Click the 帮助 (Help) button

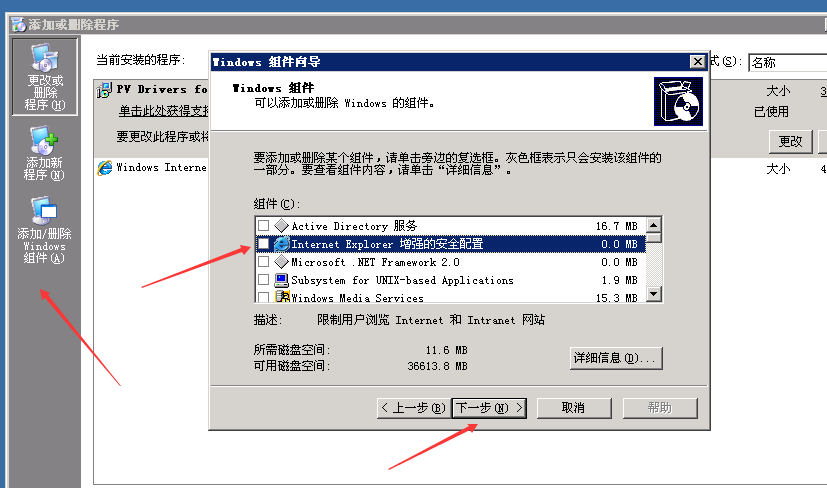(x=660, y=408)
